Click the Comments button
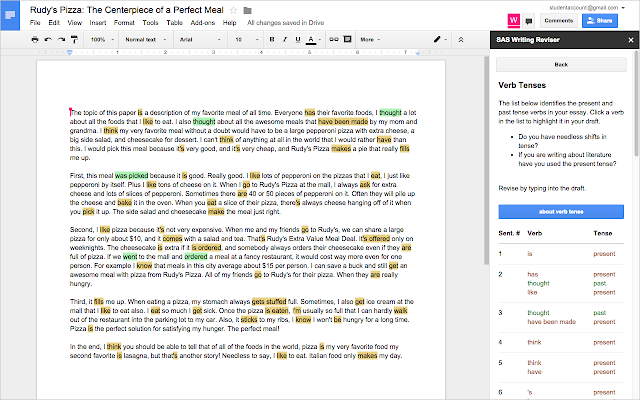 coord(559,20)
